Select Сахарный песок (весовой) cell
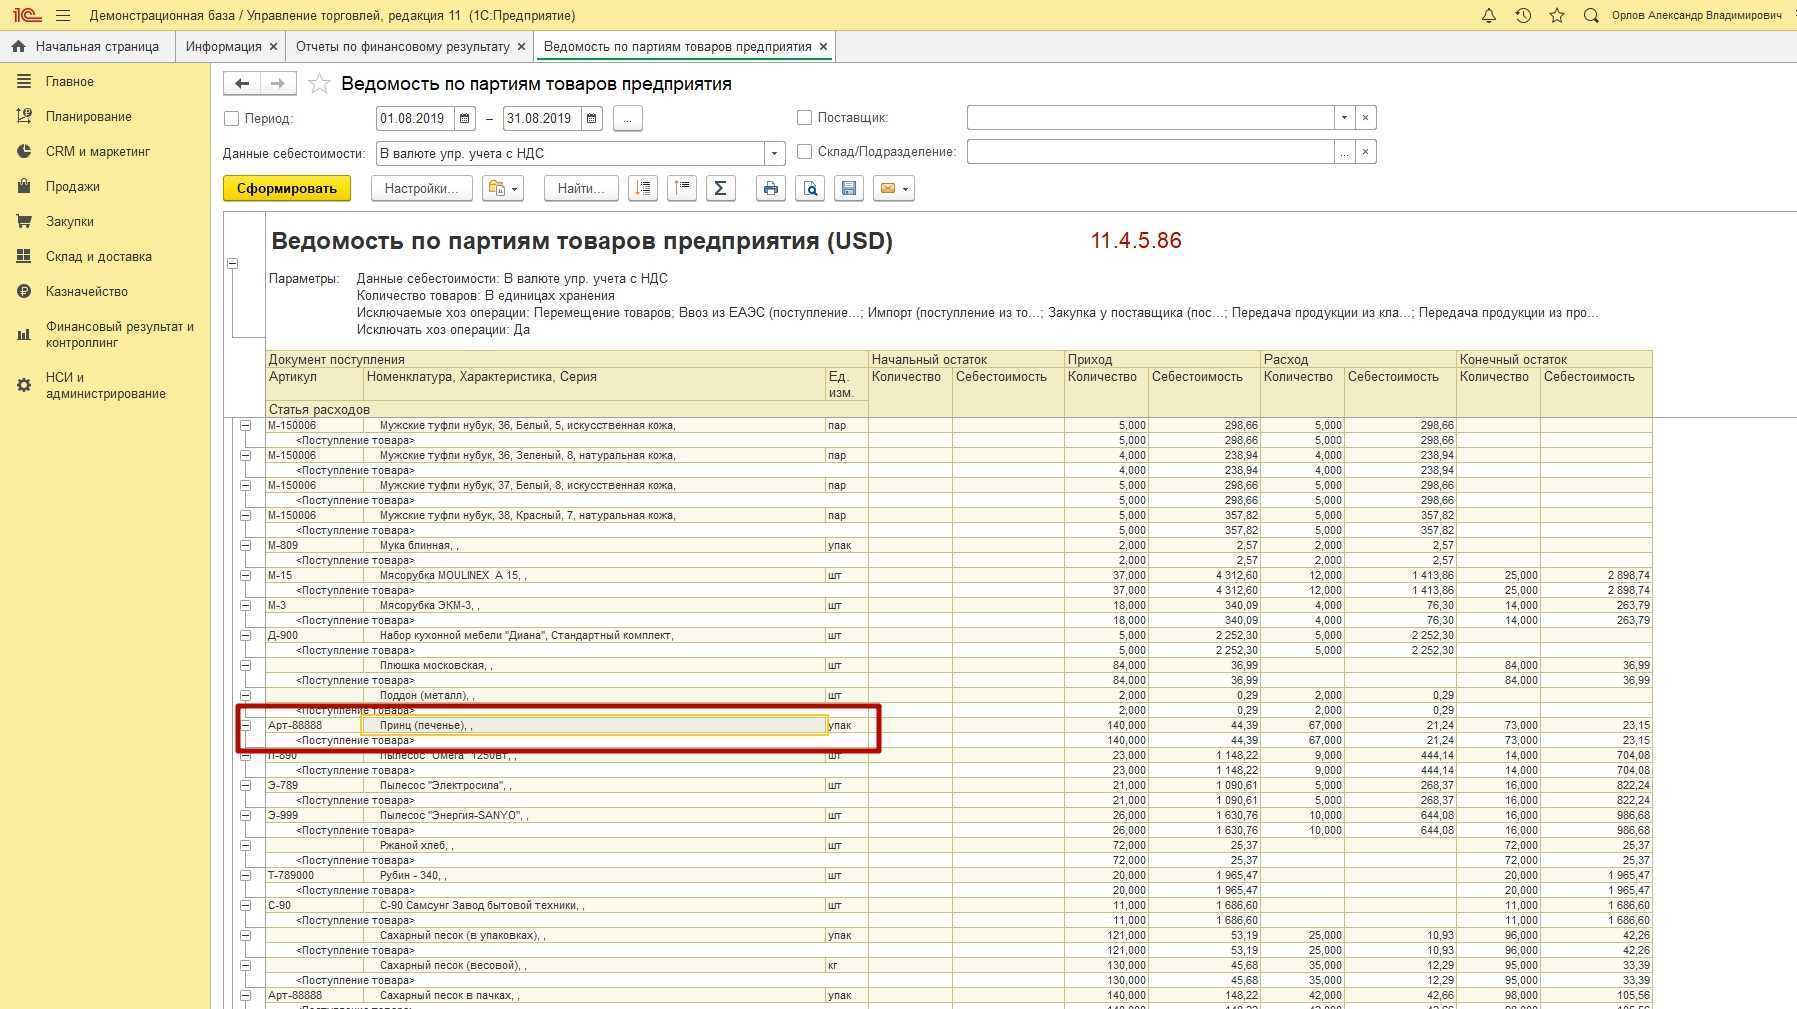 594,966
